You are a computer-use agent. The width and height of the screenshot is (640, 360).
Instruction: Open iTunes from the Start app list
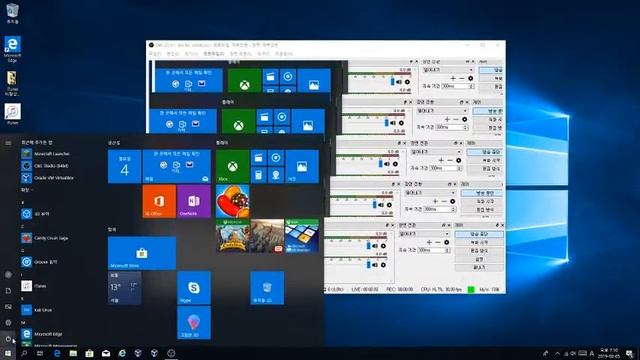[34, 286]
